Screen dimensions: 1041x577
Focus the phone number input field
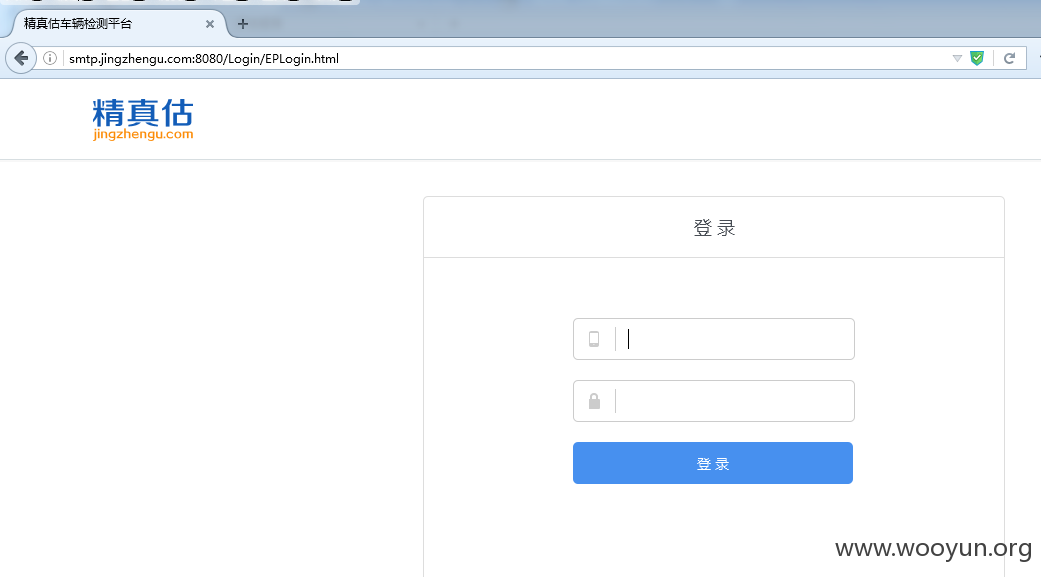(714, 339)
